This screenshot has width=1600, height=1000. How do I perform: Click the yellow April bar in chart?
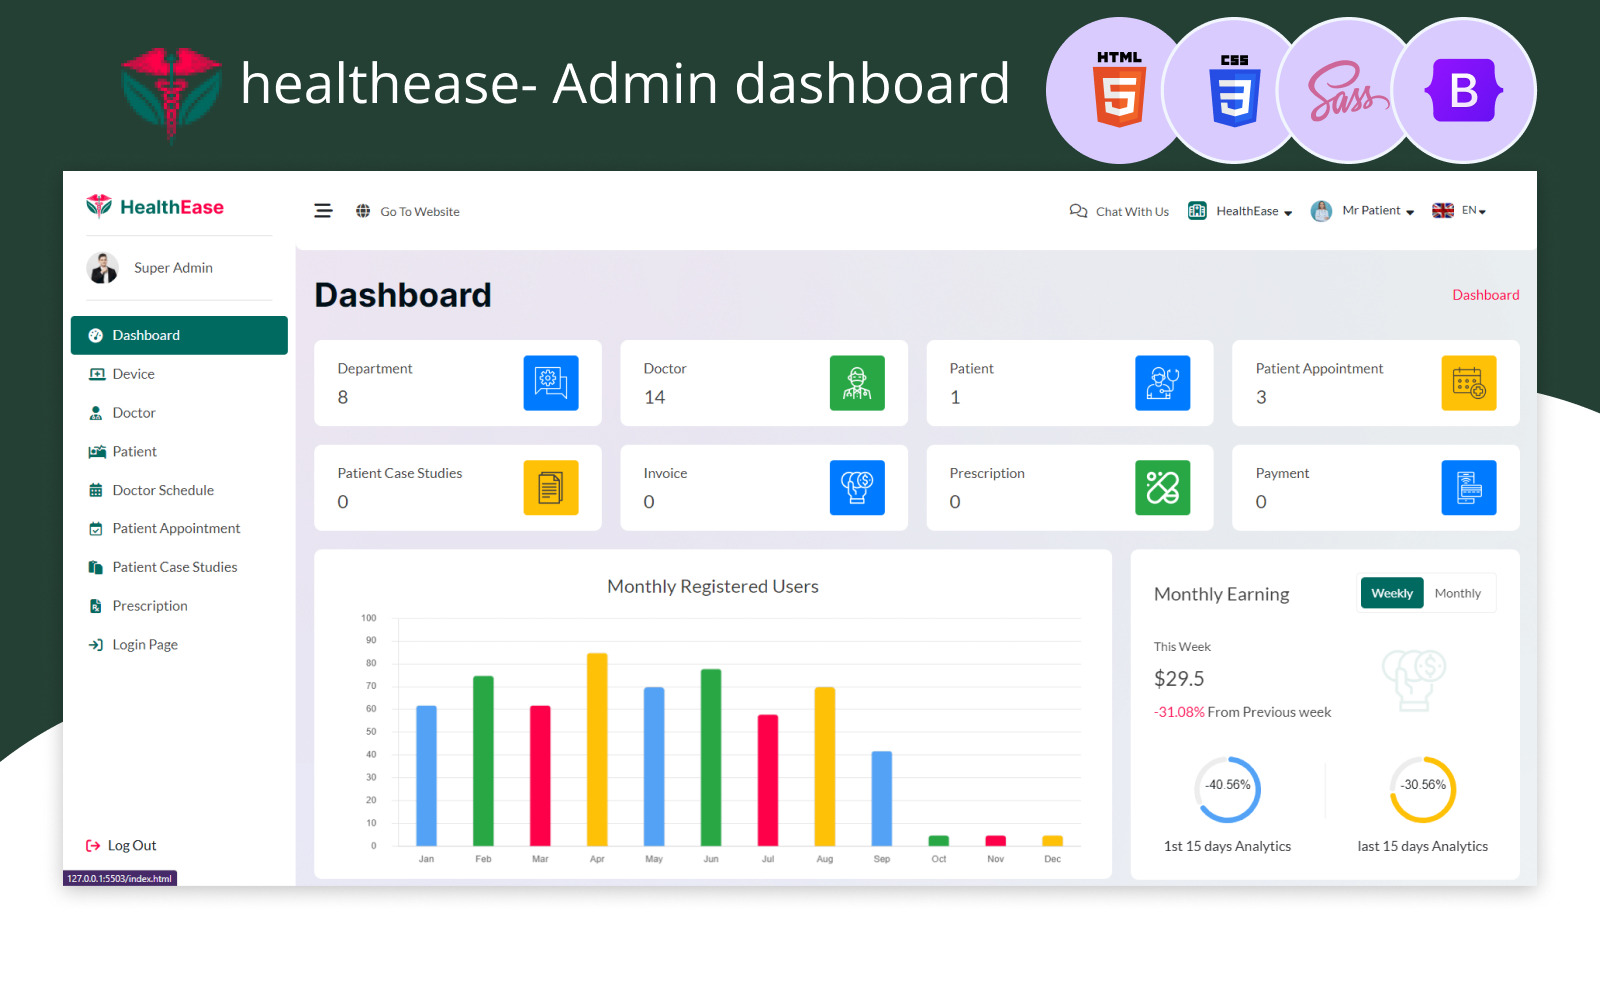[597, 750]
